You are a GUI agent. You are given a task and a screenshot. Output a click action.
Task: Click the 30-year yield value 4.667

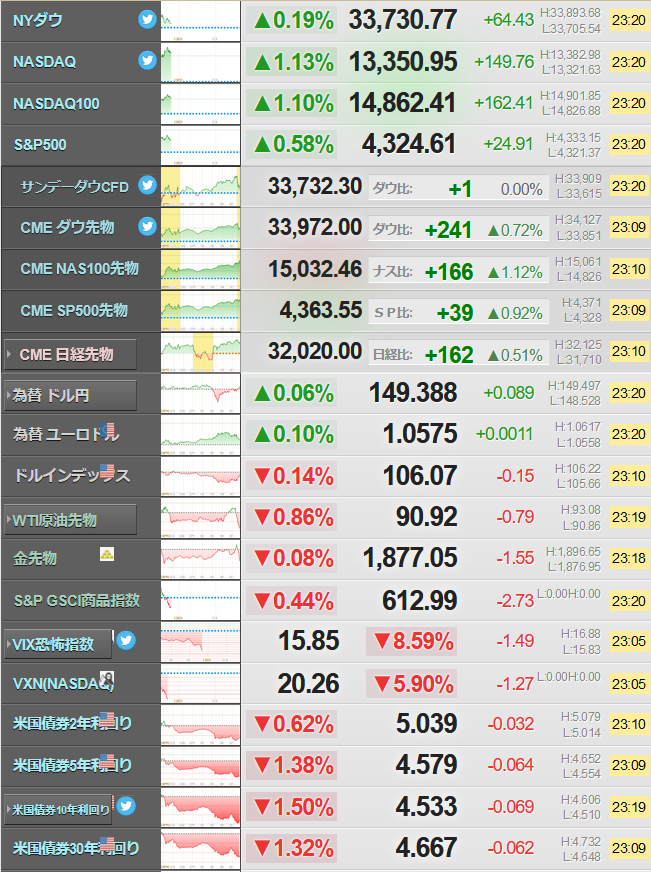coord(426,848)
